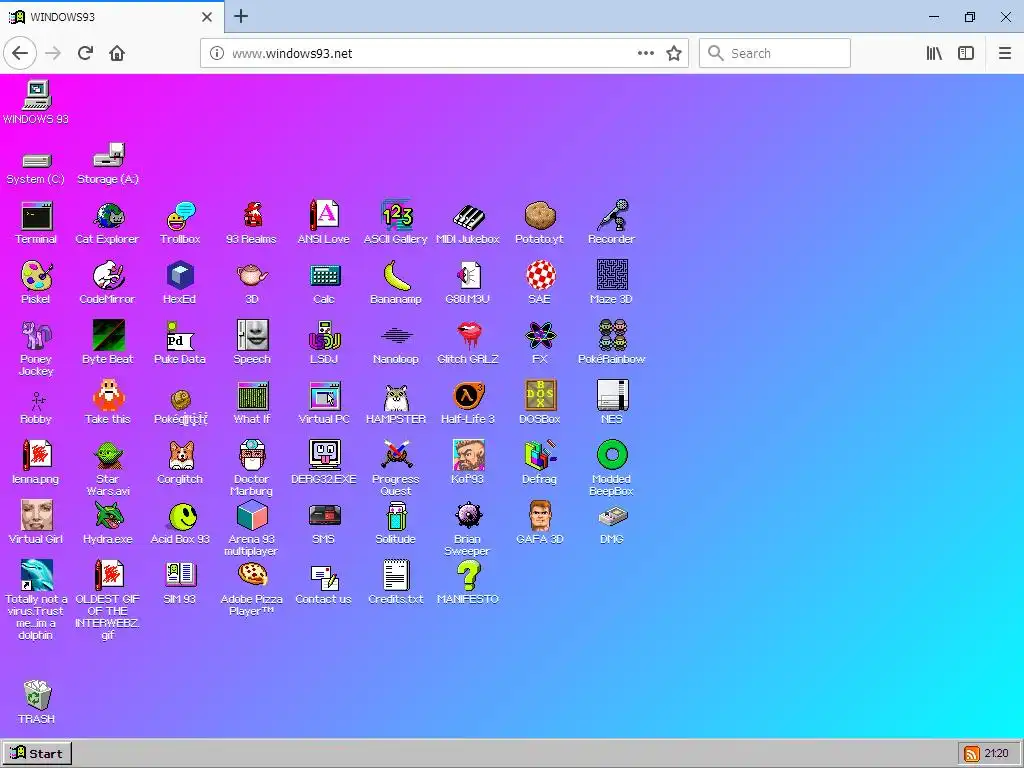Open Adobe Pizza Player icon
The image size is (1024, 768).
252,575
